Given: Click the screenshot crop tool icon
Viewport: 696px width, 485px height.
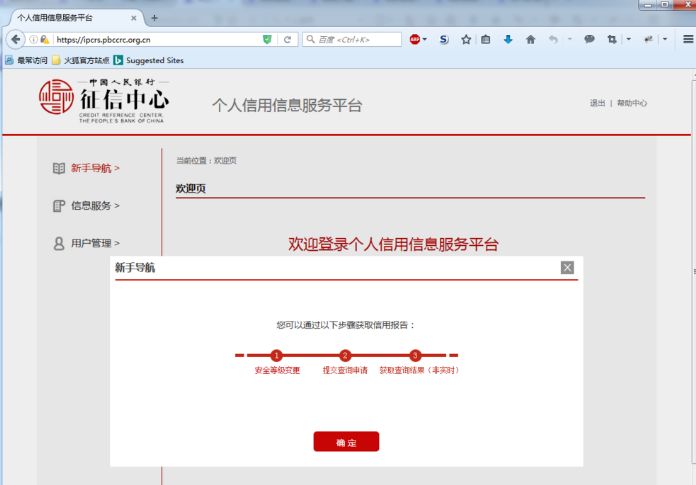Looking at the screenshot, I should [x=612, y=40].
